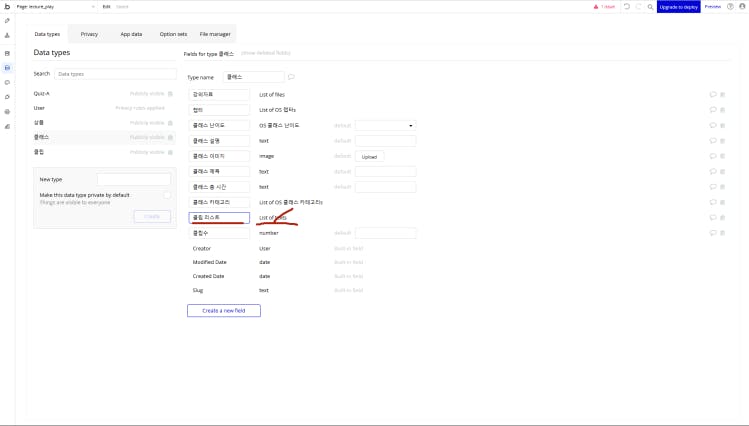Viewport: 749px width, 426px height.
Task: Click the Modified Date built-in field
Action: (x=209, y=262)
